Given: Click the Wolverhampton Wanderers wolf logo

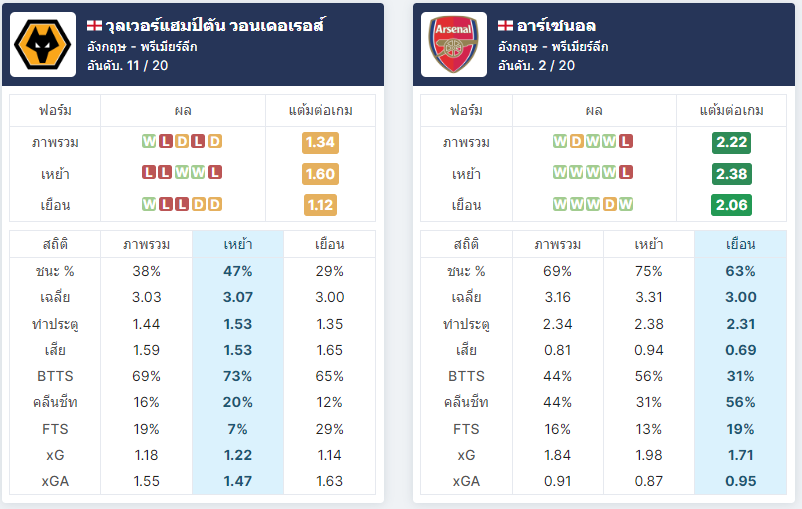Looking at the screenshot, I should point(43,45).
